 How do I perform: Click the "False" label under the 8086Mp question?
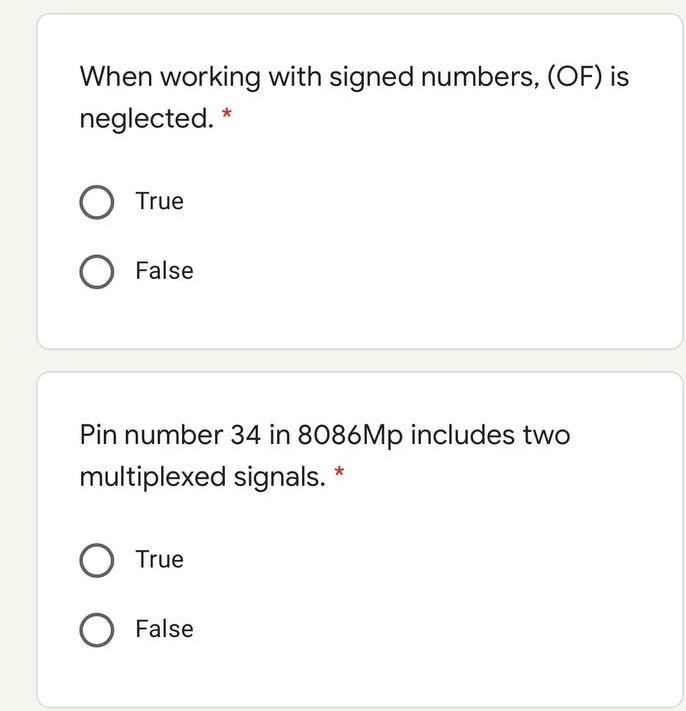[165, 629]
